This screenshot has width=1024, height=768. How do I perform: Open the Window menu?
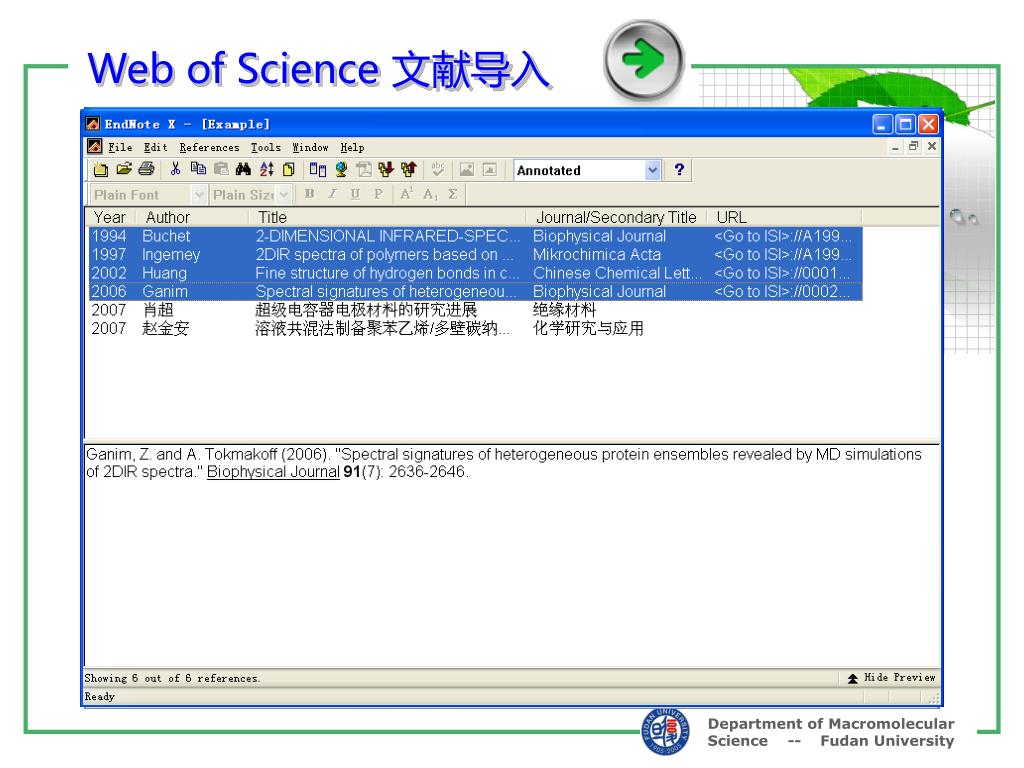coord(310,148)
